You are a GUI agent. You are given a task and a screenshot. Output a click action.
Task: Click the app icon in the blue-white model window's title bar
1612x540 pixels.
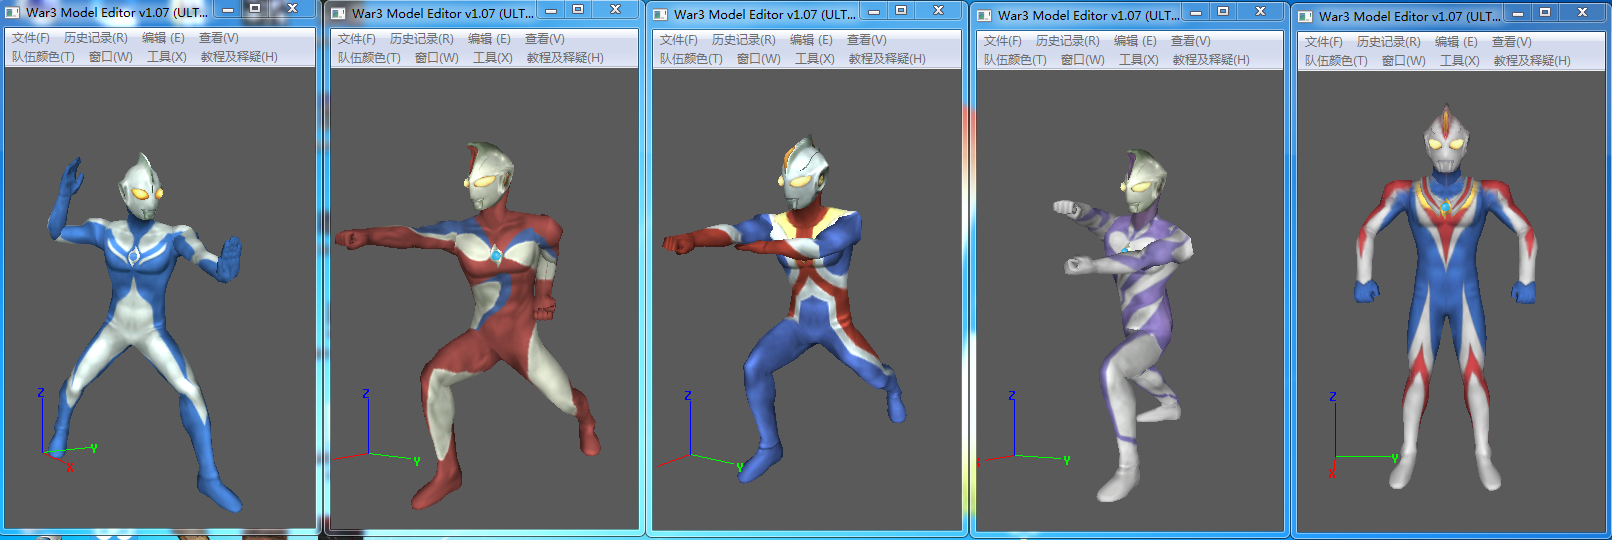(13, 13)
